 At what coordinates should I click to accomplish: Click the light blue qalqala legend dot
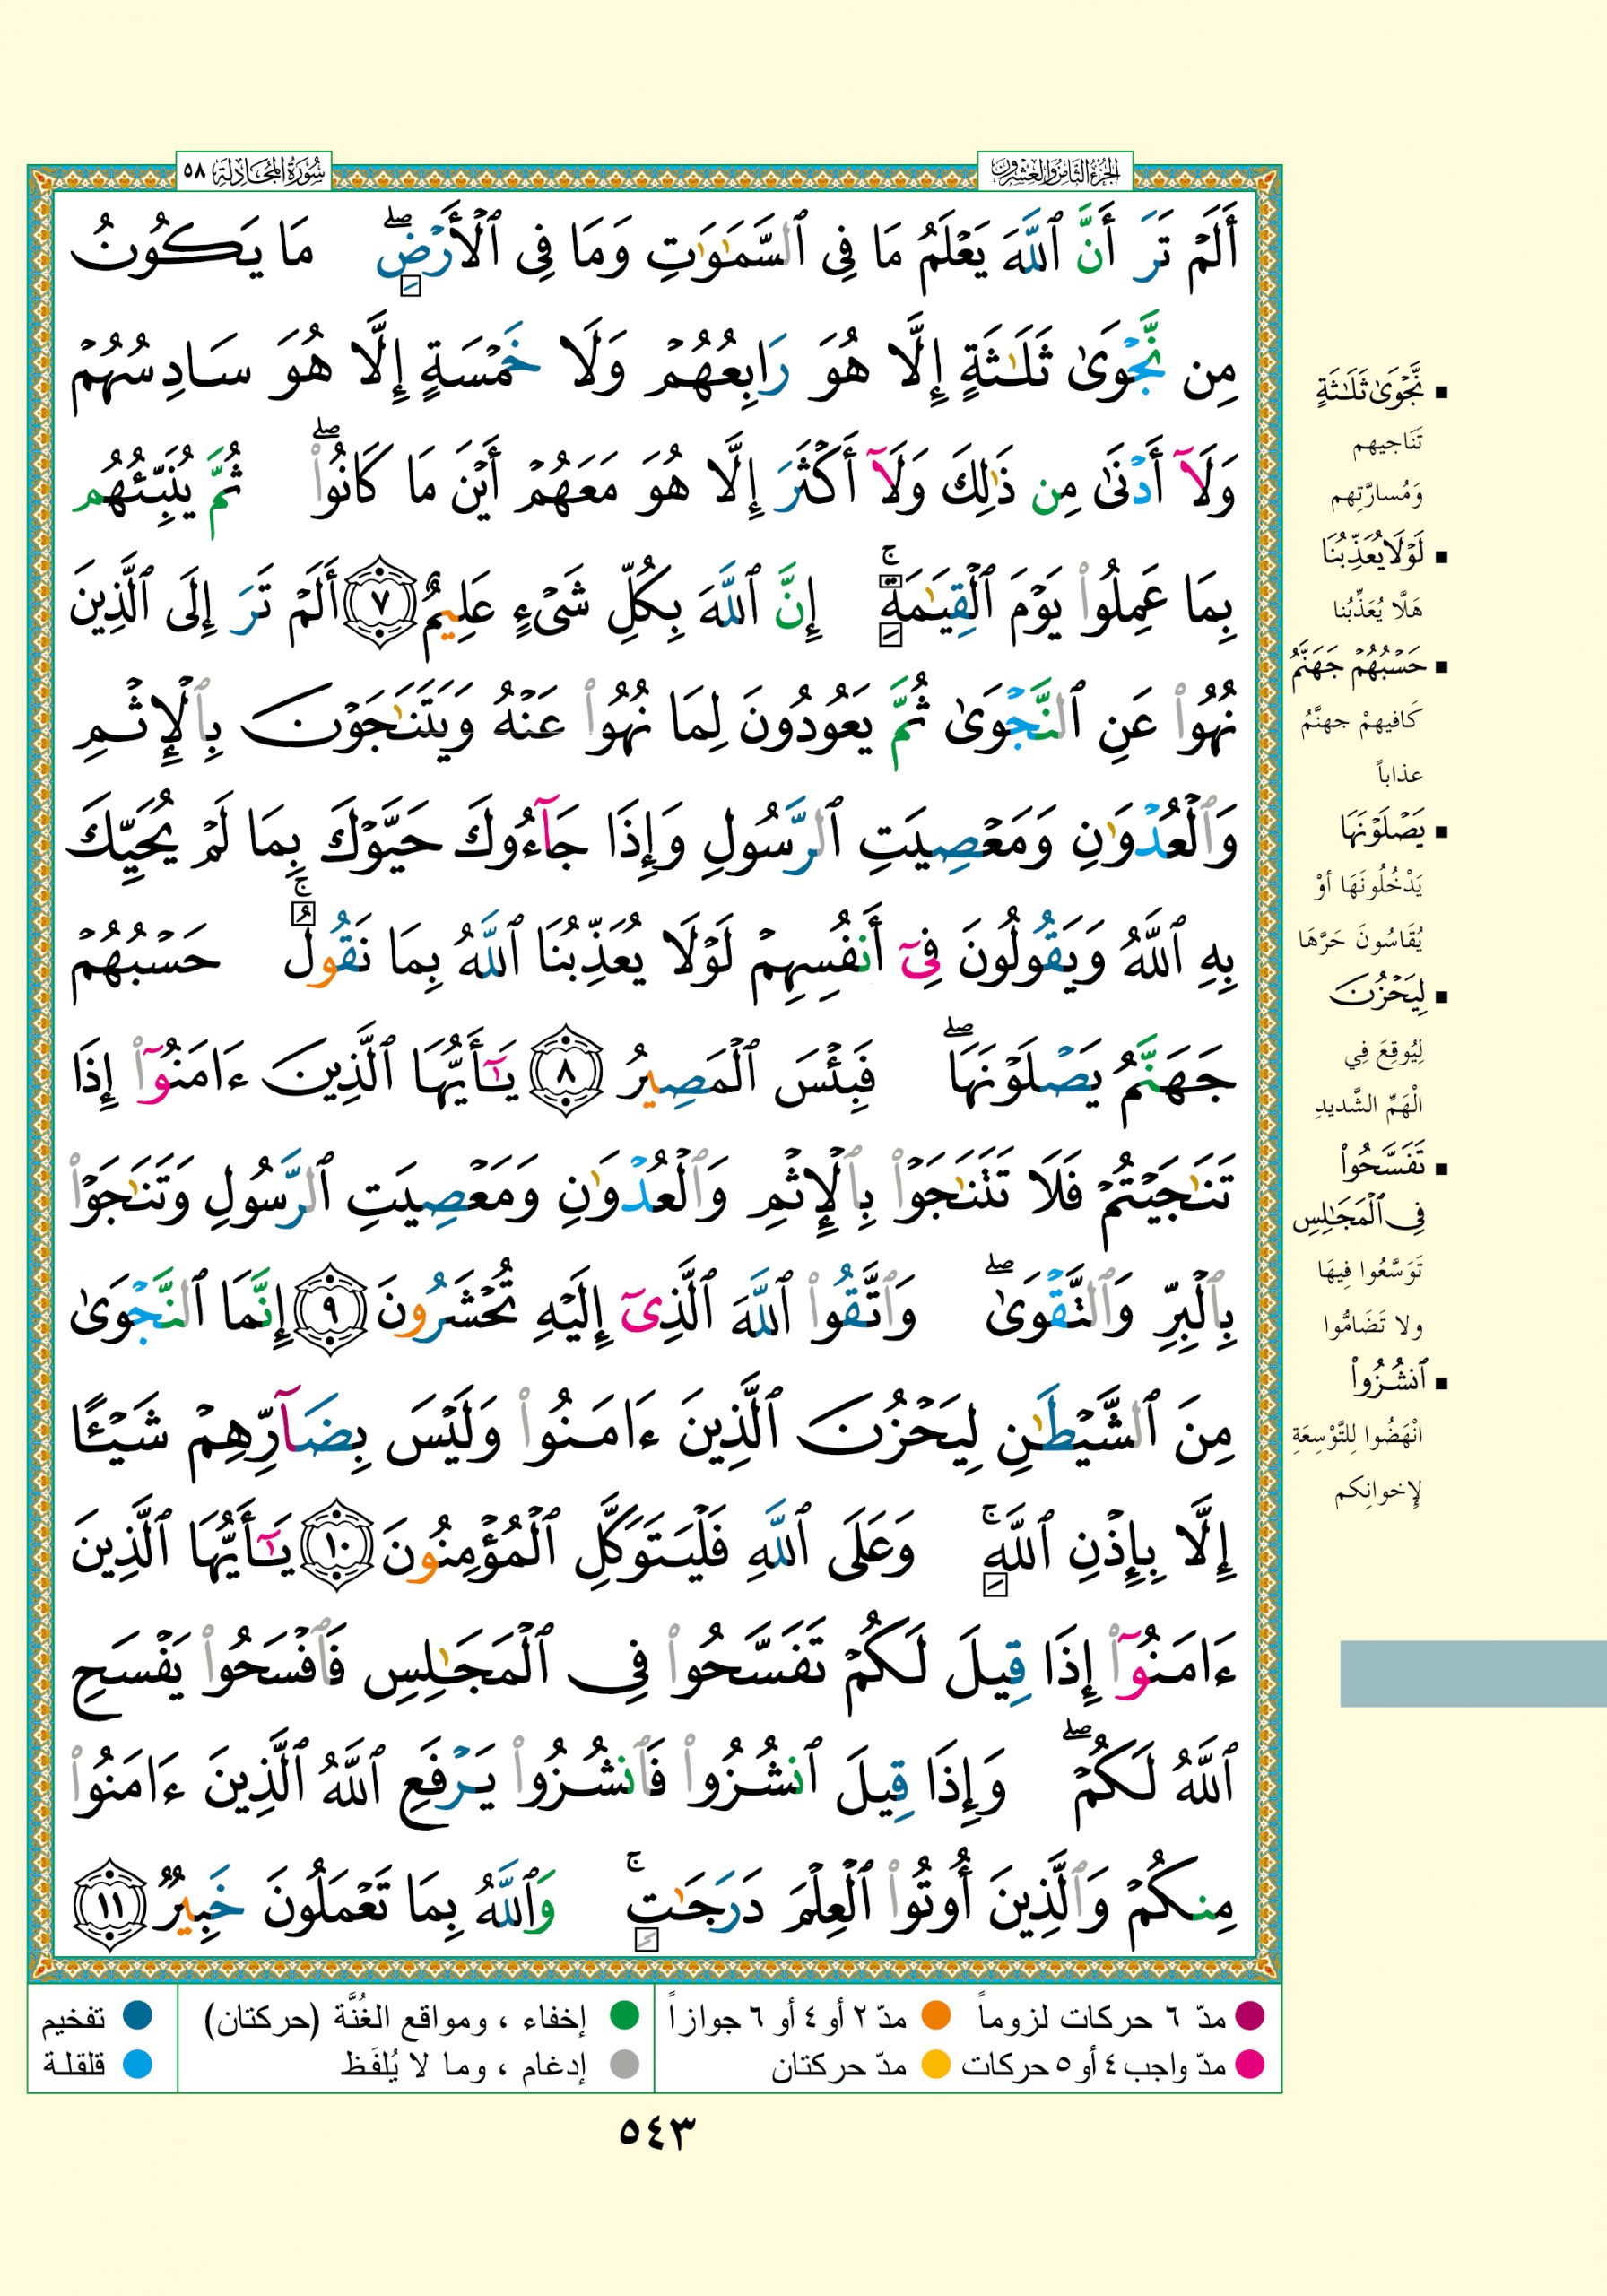(137, 2064)
